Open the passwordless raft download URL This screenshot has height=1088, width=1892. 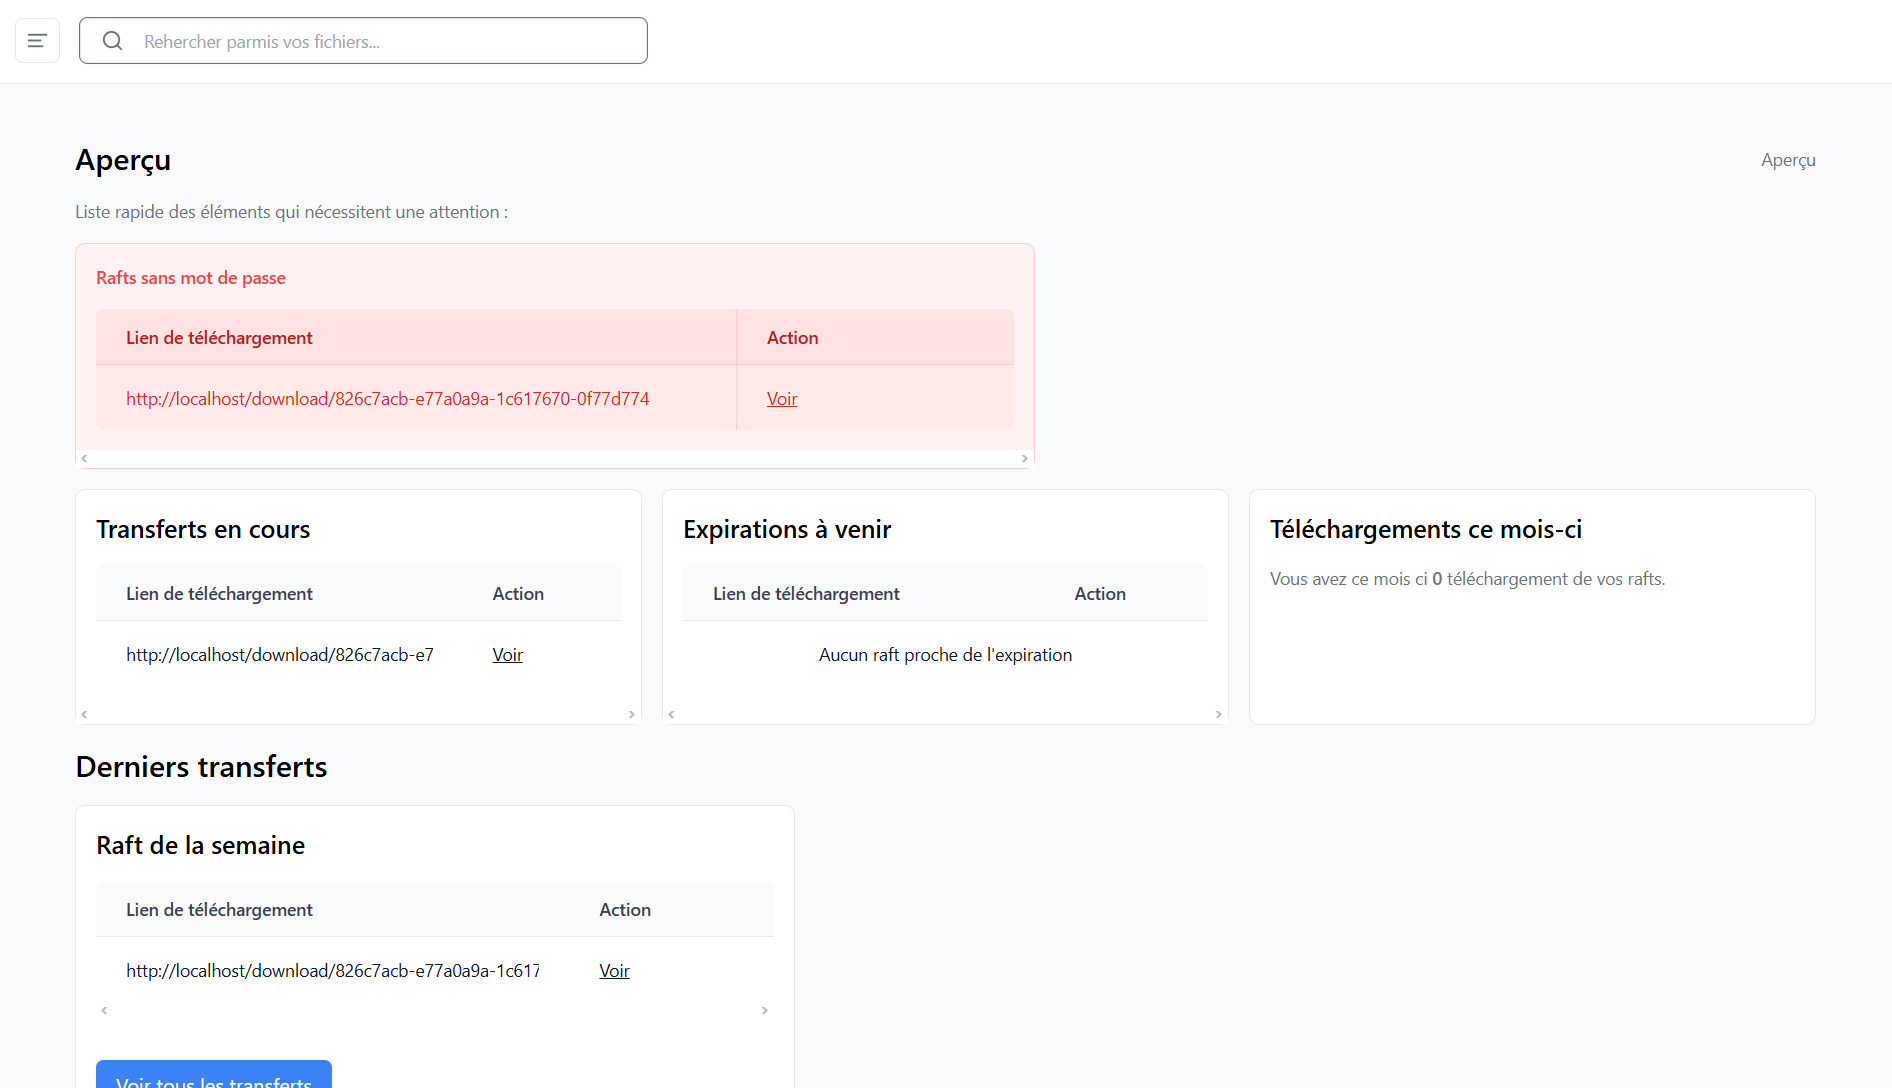(x=387, y=399)
